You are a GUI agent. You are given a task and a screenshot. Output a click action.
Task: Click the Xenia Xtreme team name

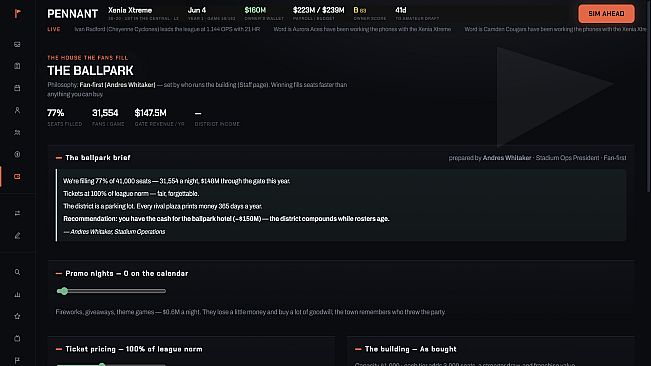[130, 10]
